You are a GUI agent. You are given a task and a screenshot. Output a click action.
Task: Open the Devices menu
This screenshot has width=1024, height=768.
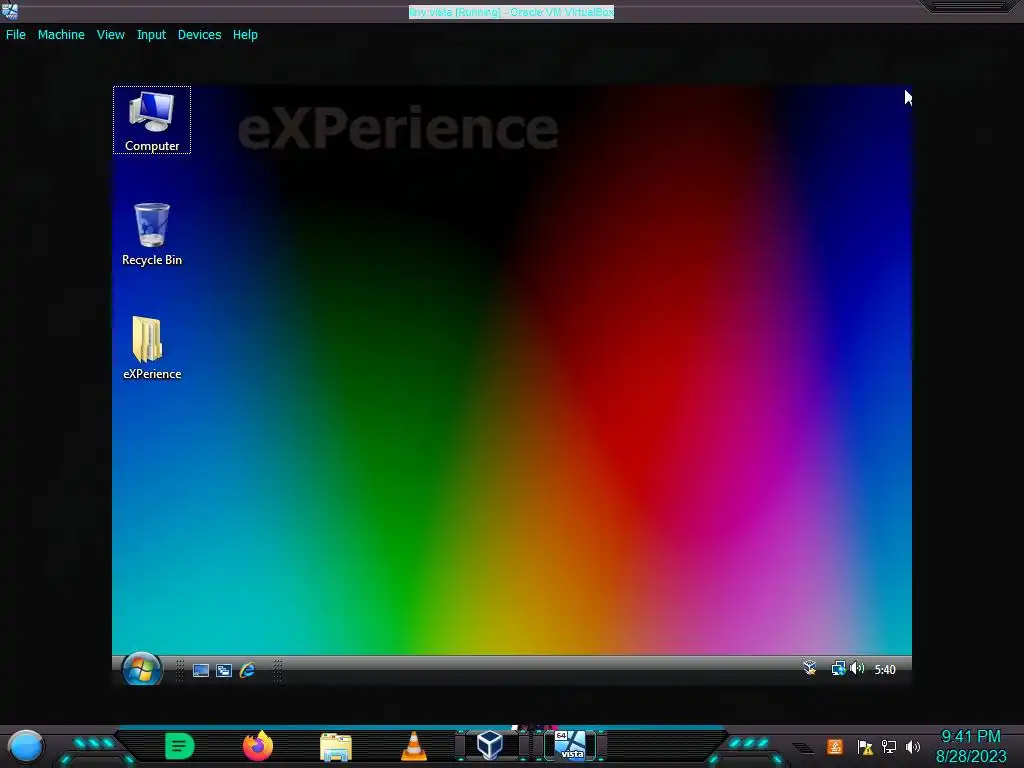tap(199, 35)
